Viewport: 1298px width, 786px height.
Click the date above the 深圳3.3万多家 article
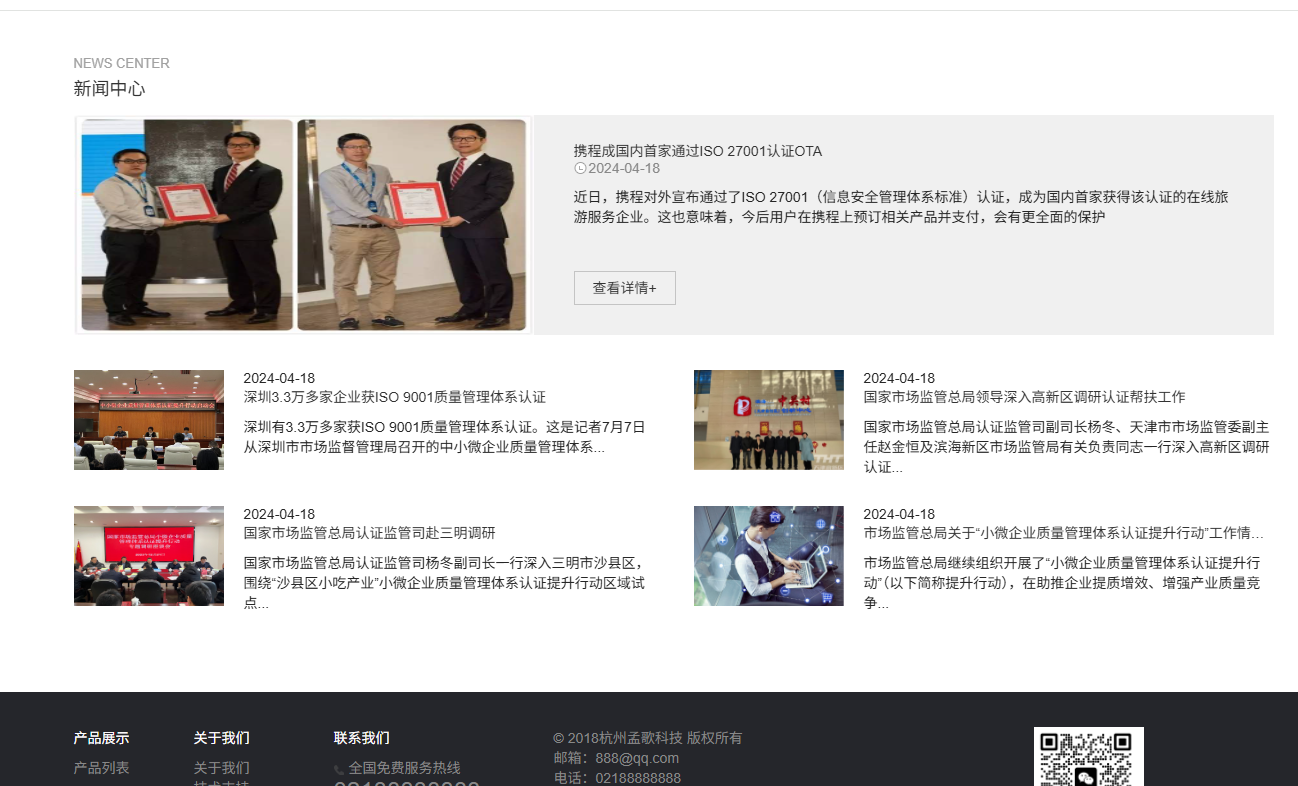(279, 378)
